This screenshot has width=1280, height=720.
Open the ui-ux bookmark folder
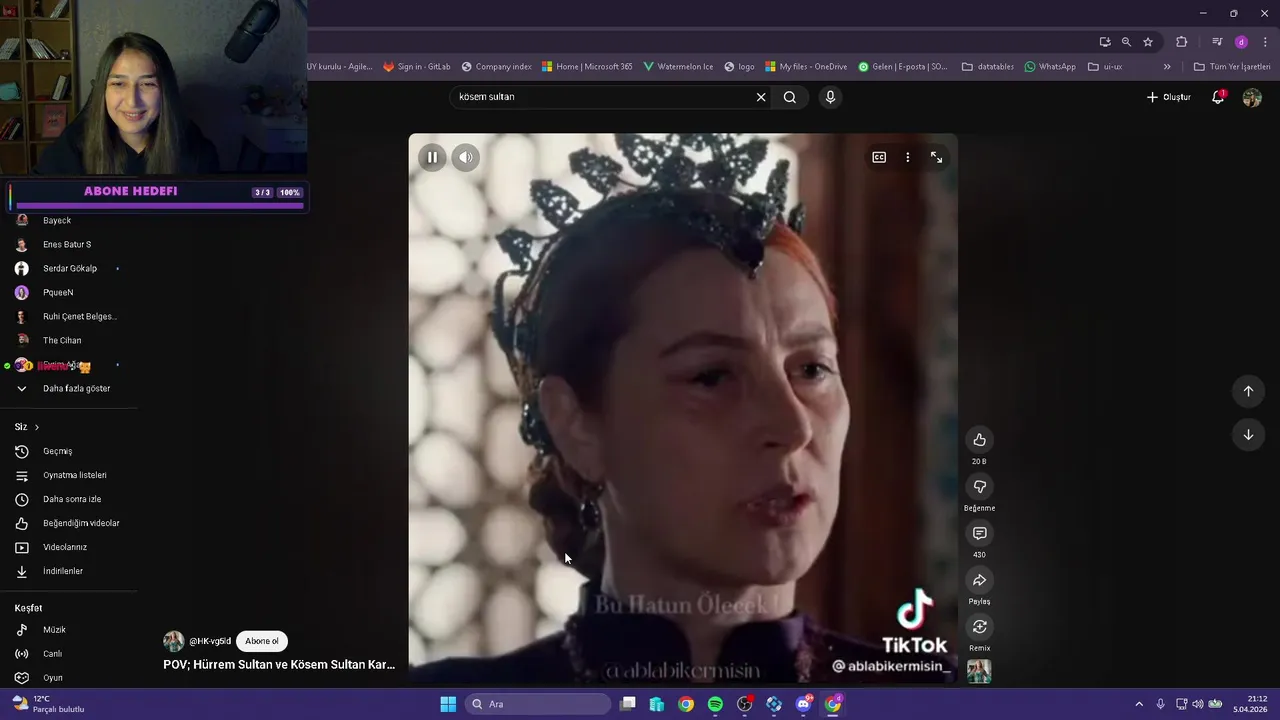(x=1105, y=67)
